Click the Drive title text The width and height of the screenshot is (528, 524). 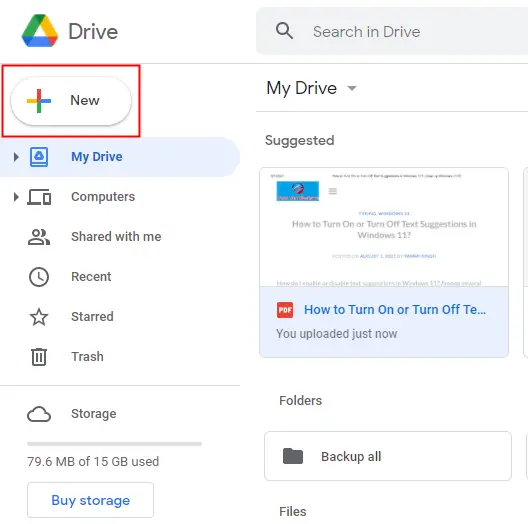pos(93,31)
